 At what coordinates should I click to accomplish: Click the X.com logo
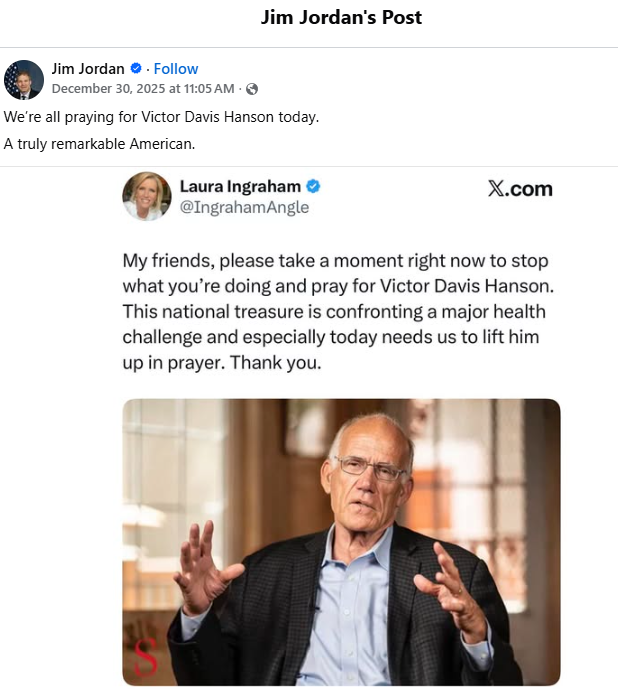[x=519, y=189]
